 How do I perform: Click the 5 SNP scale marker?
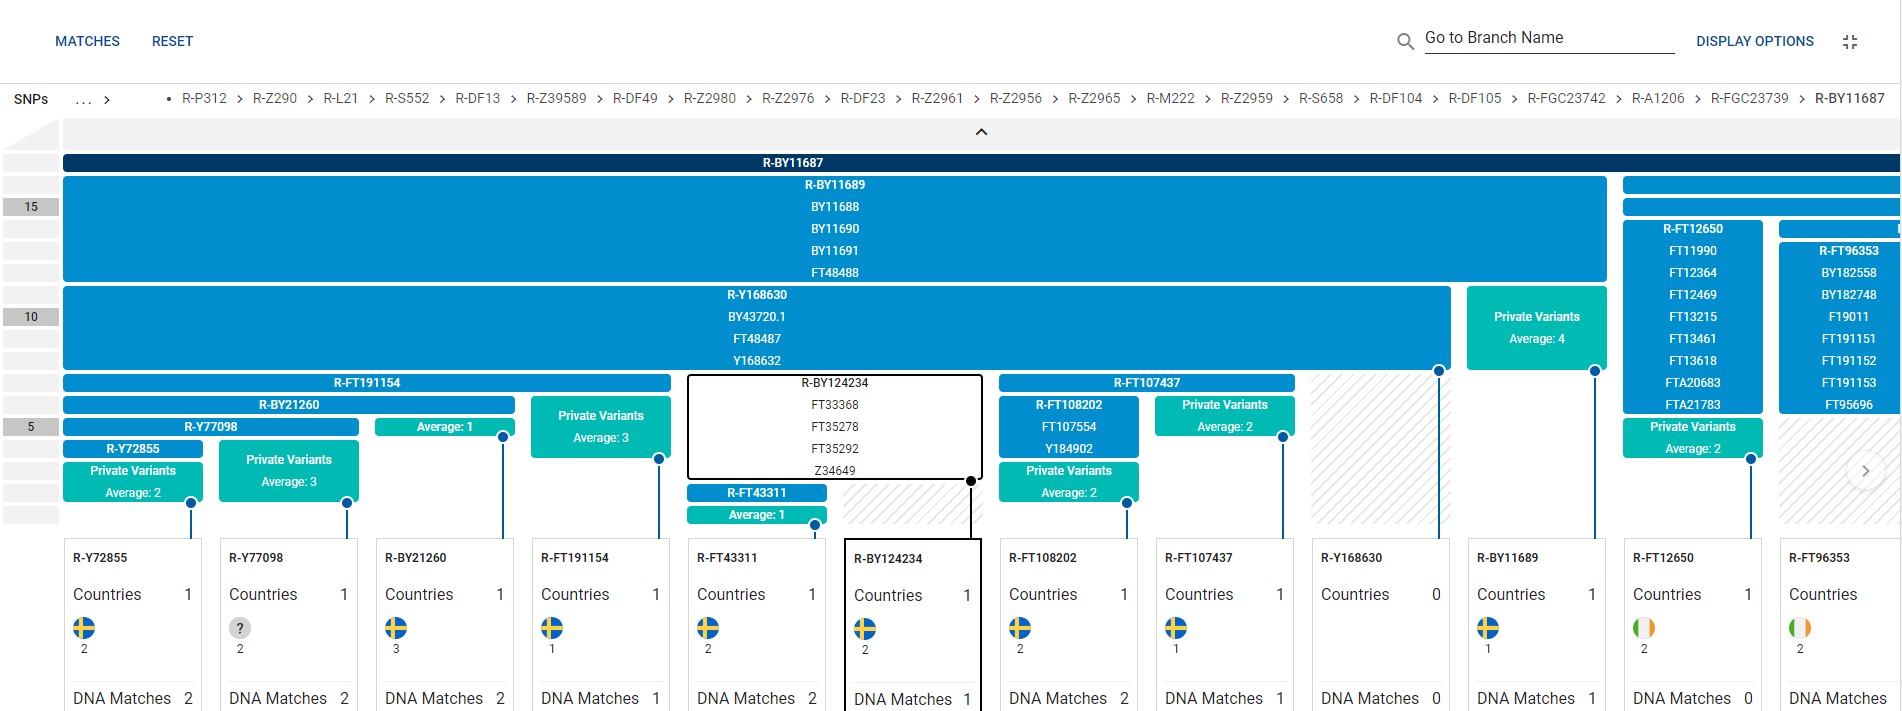click(x=31, y=427)
